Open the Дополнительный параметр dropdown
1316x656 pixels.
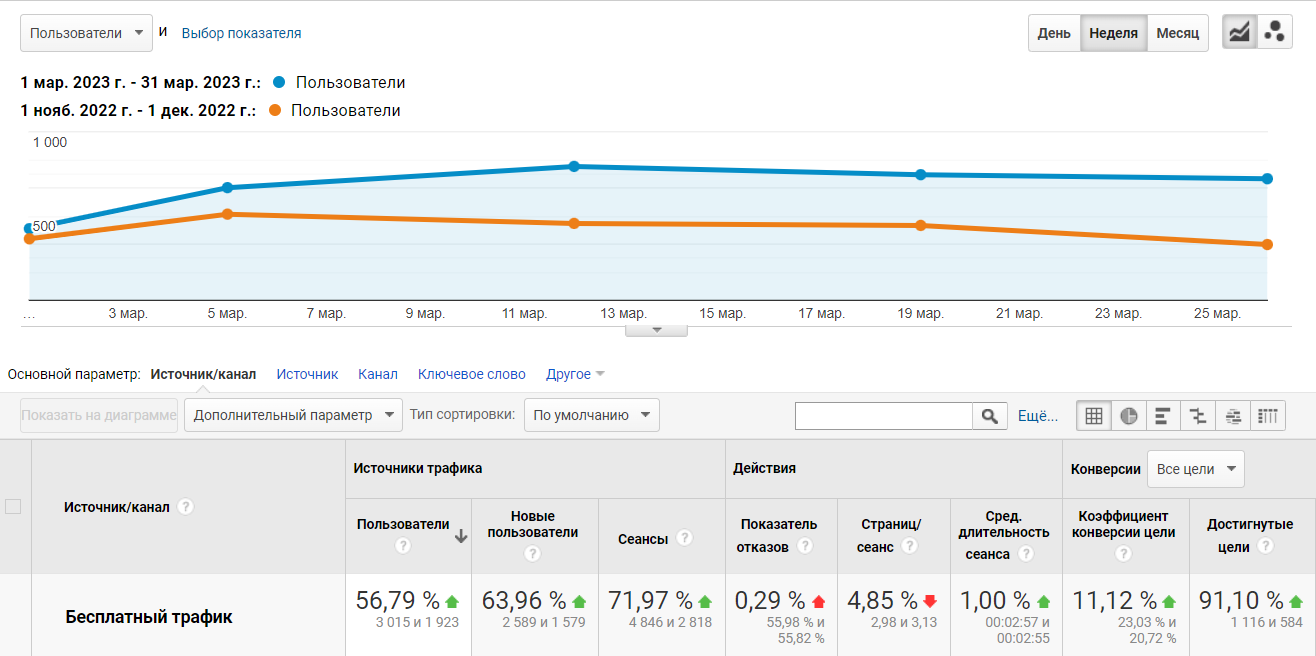point(292,415)
